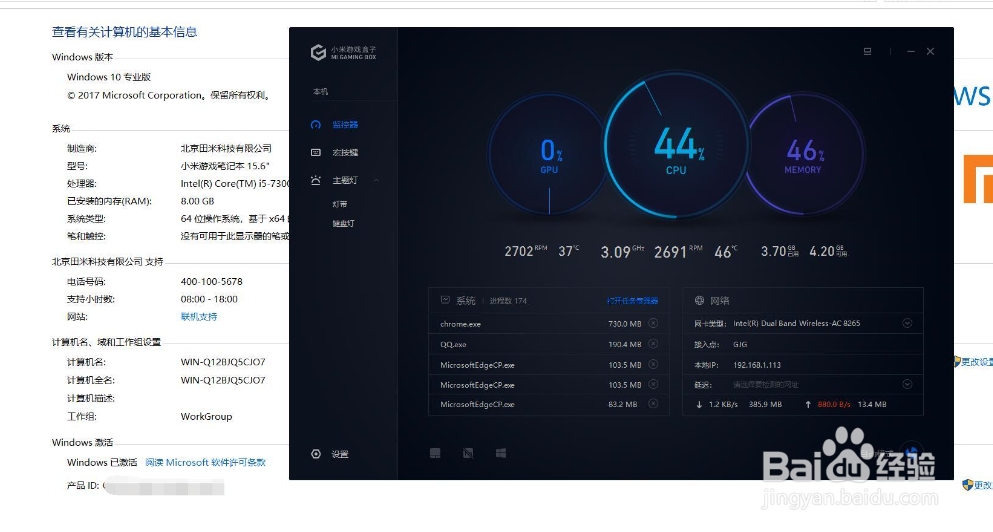
Task: Click phone number 400-100-5678 in System window
Action: pos(212,281)
